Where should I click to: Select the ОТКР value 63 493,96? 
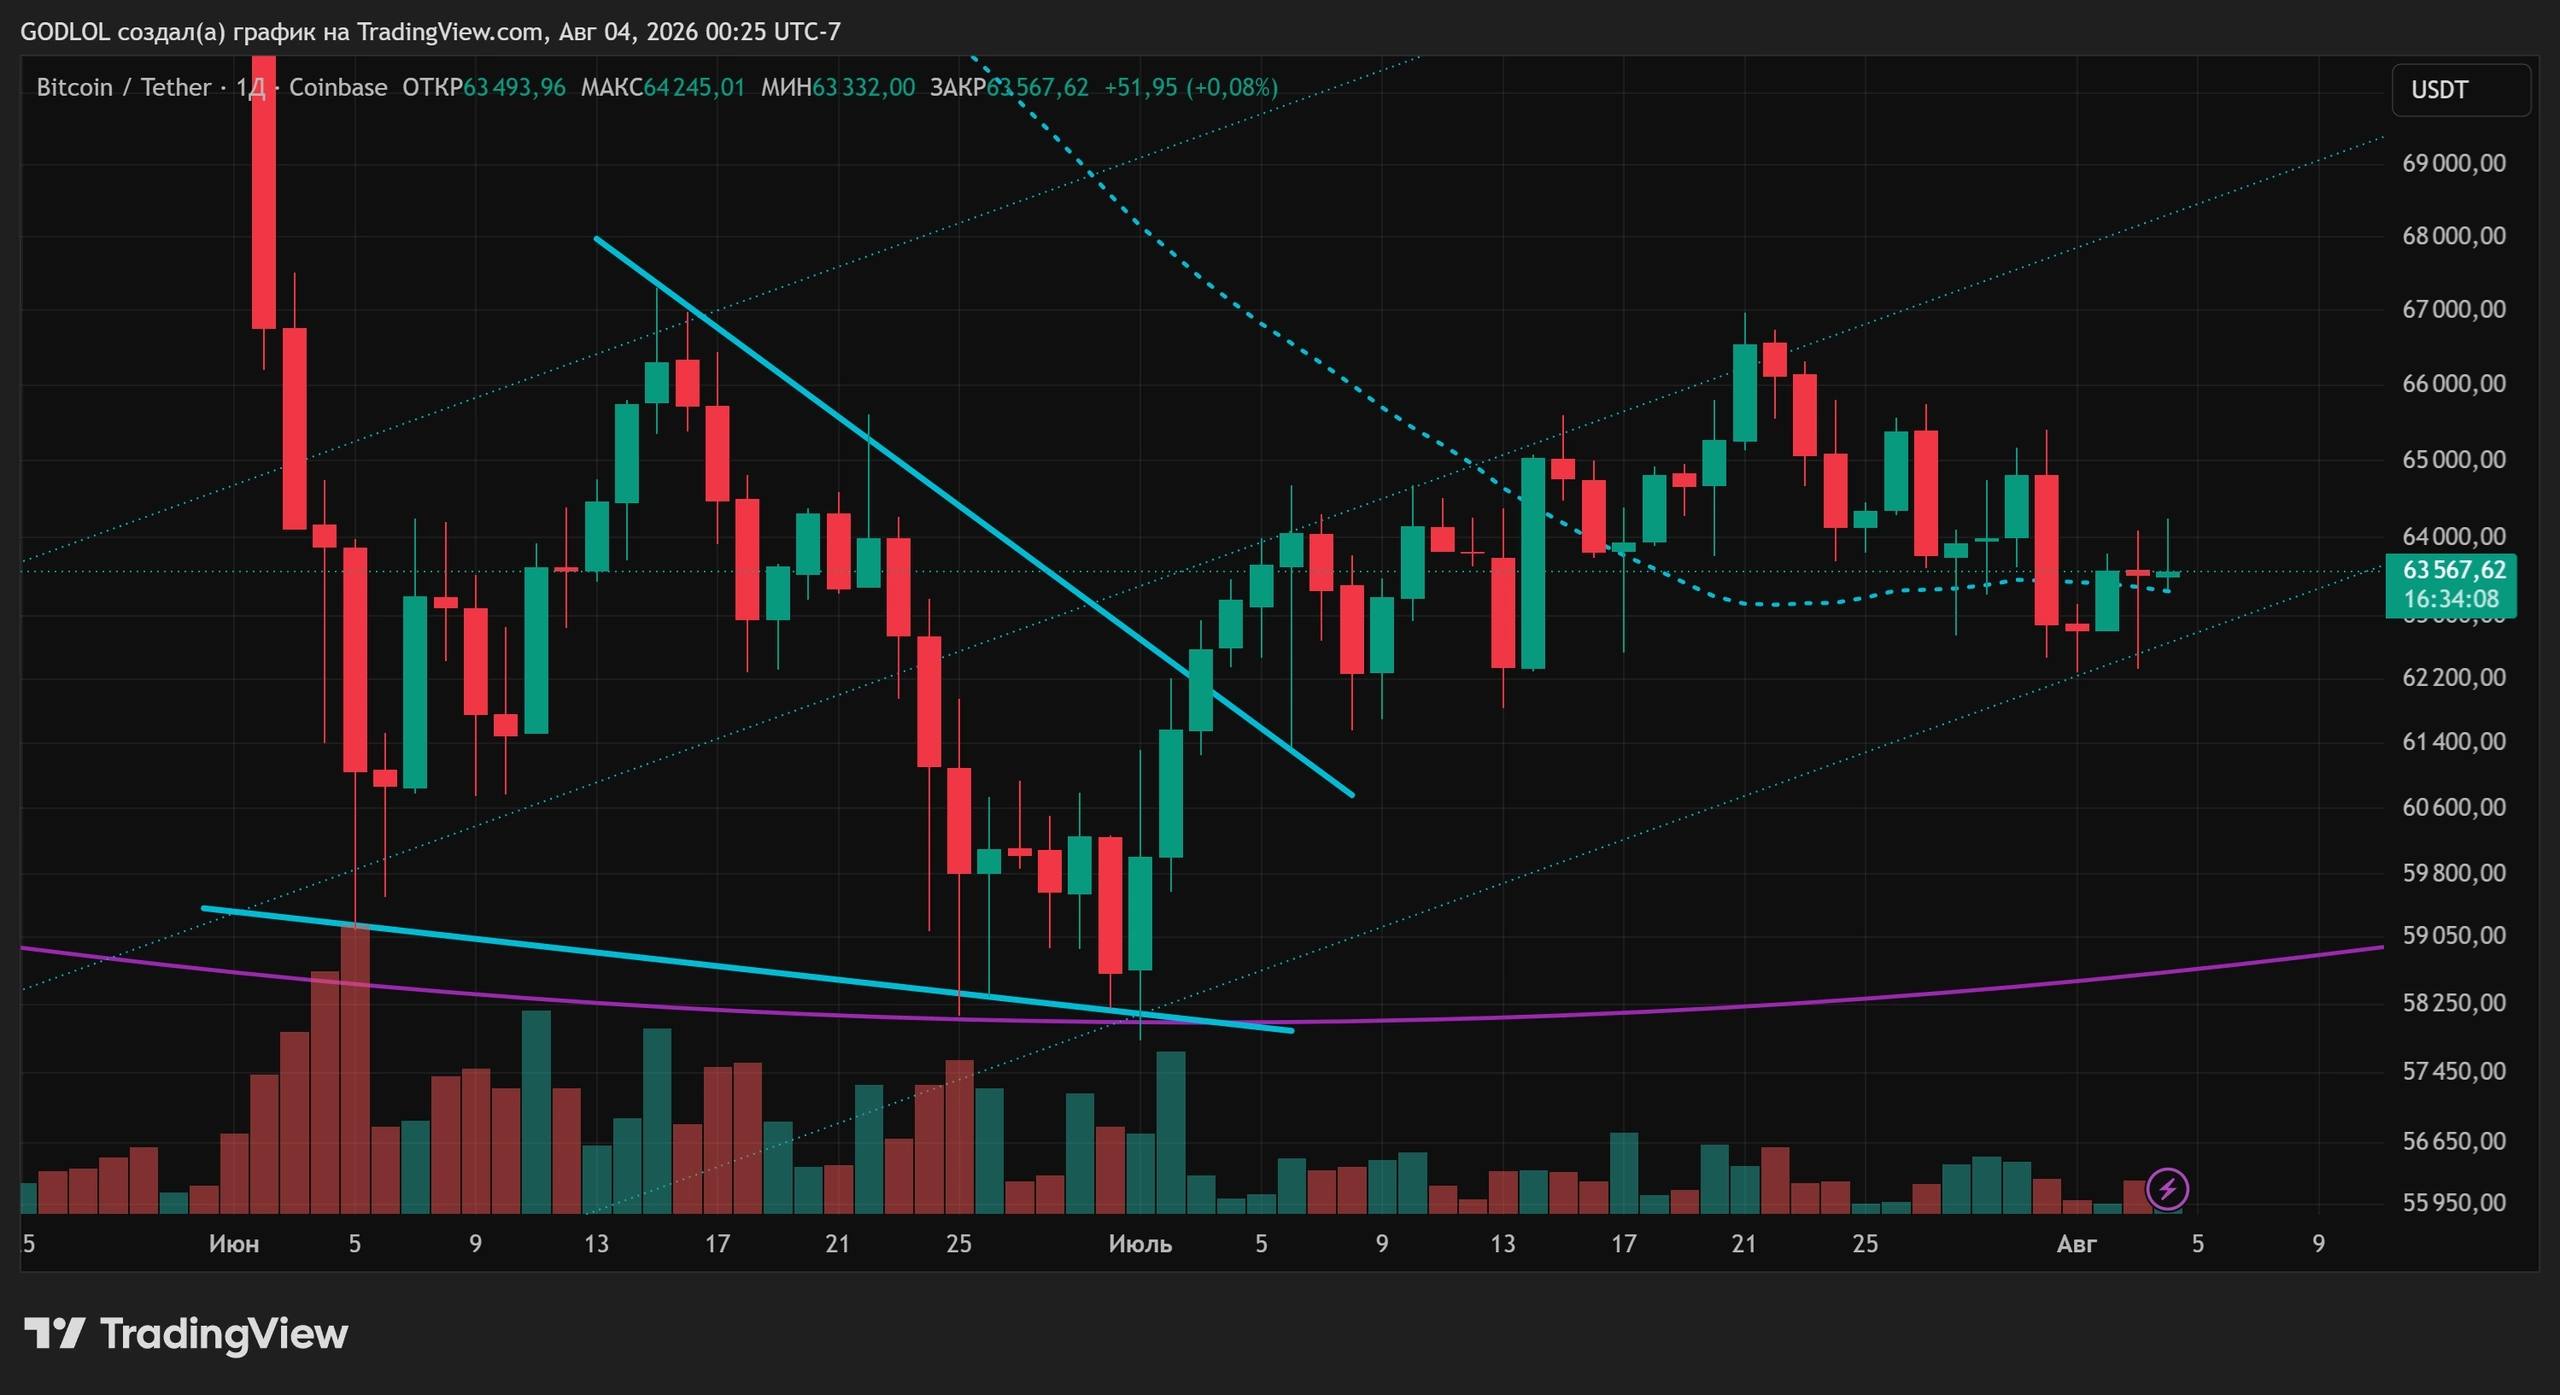point(514,88)
